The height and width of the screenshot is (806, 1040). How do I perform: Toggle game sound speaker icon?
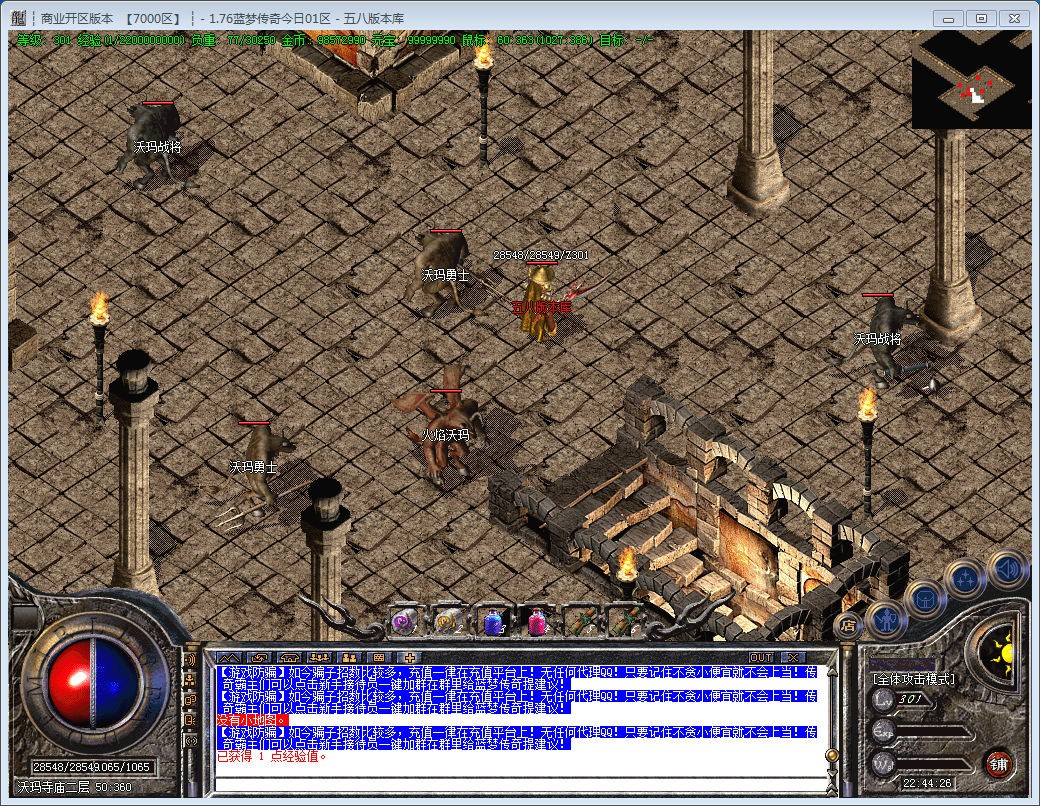[1007, 569]
